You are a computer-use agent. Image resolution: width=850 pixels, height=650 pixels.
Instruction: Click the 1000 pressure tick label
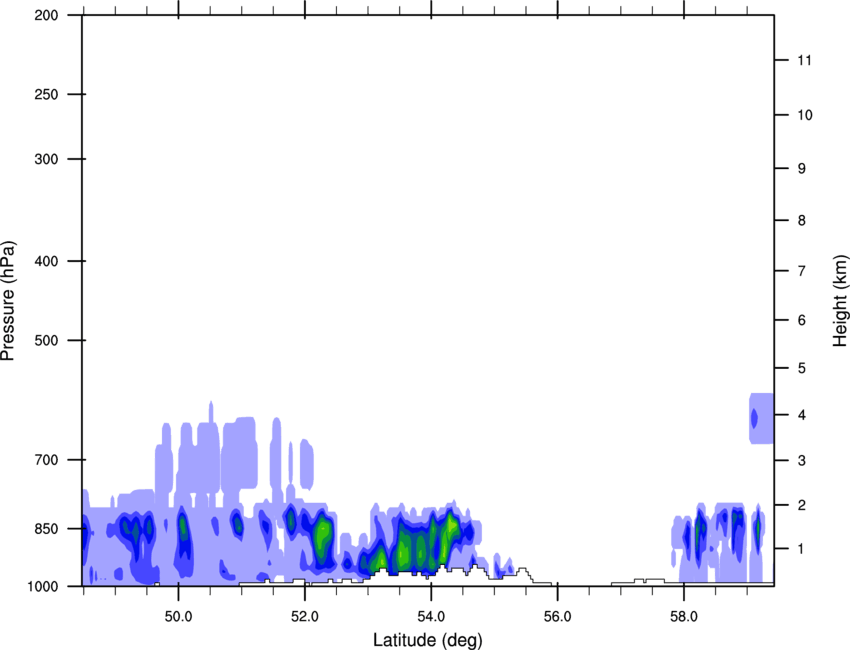point(43,586)
